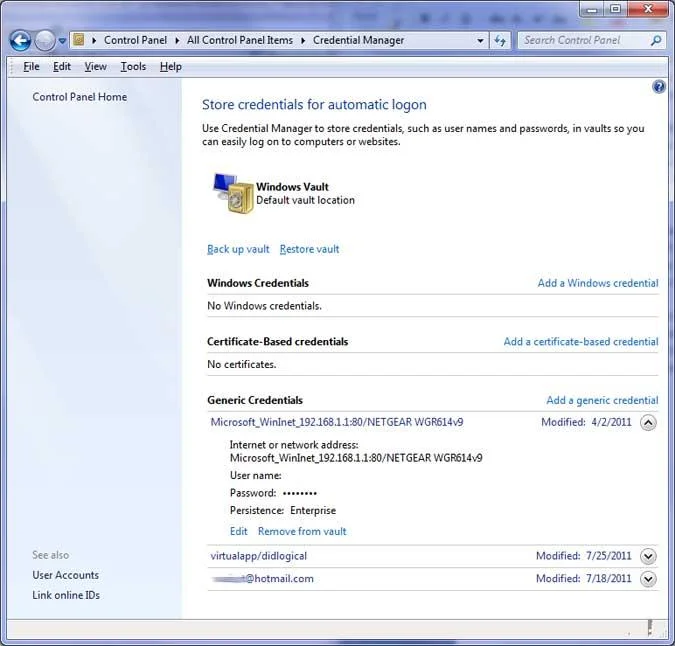
Task: Open Link online IDs
Action: [66, 595]
